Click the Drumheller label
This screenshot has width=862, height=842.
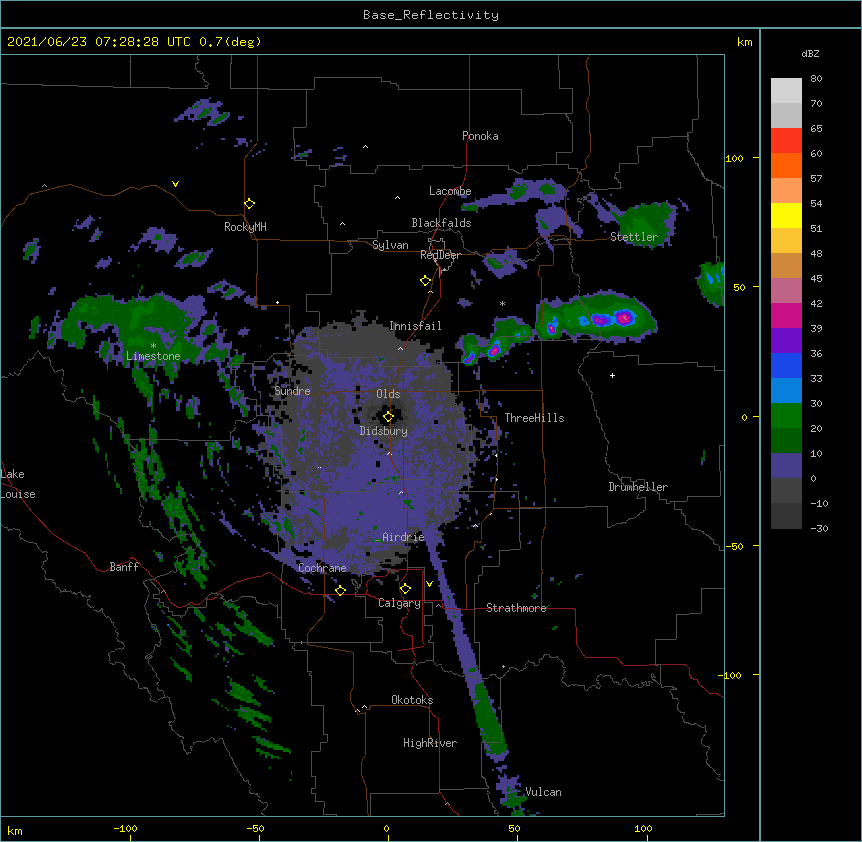click(638, 487)
